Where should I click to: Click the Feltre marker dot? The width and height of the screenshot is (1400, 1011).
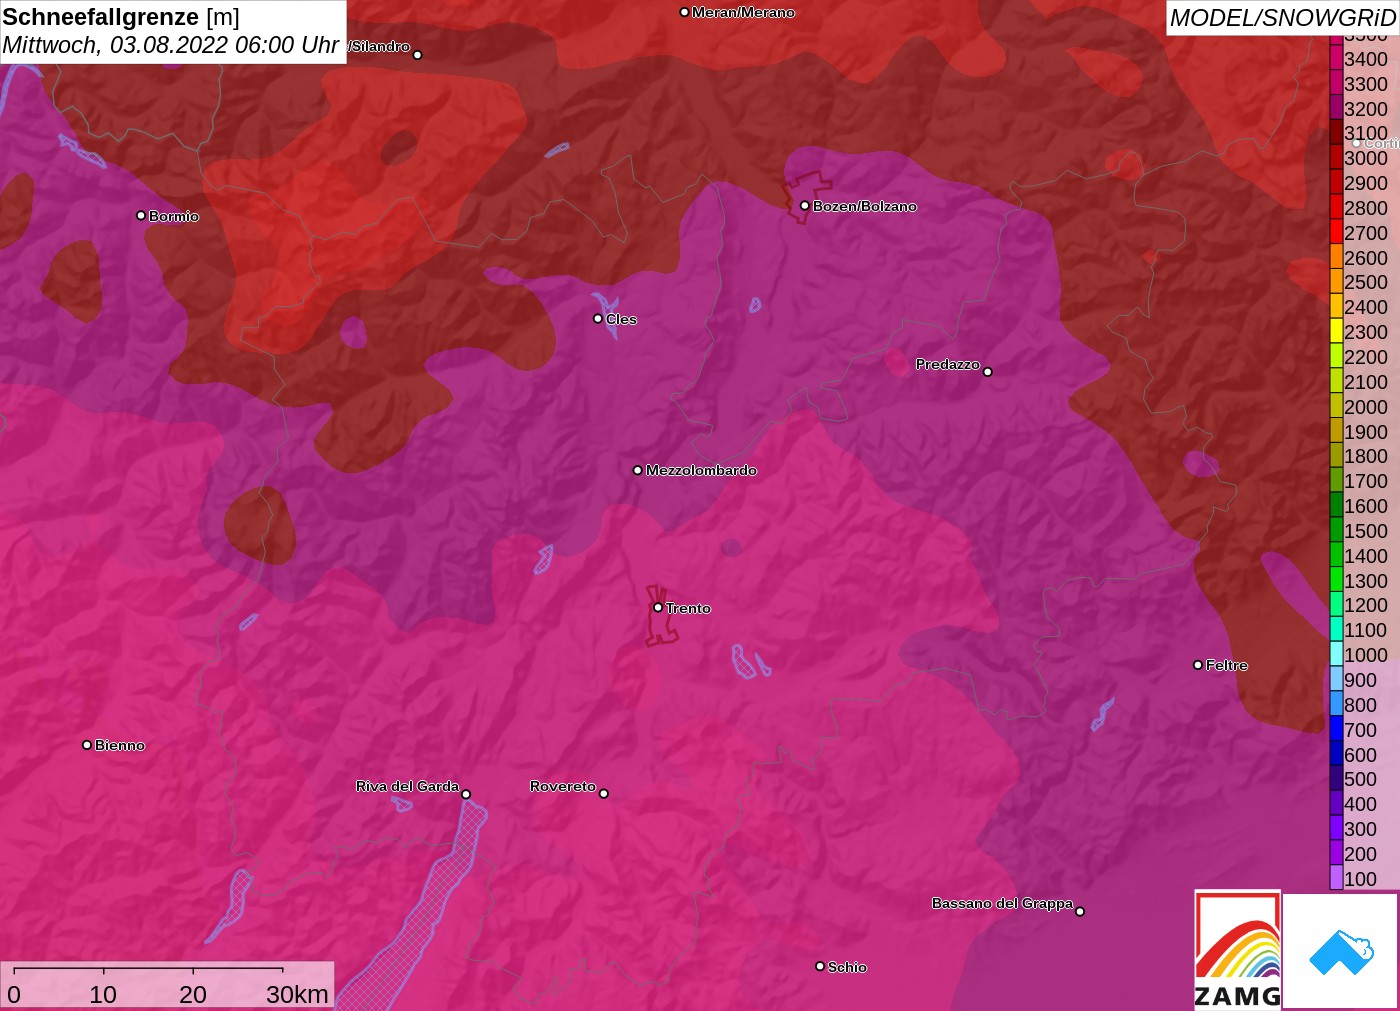click(1198, 664)
